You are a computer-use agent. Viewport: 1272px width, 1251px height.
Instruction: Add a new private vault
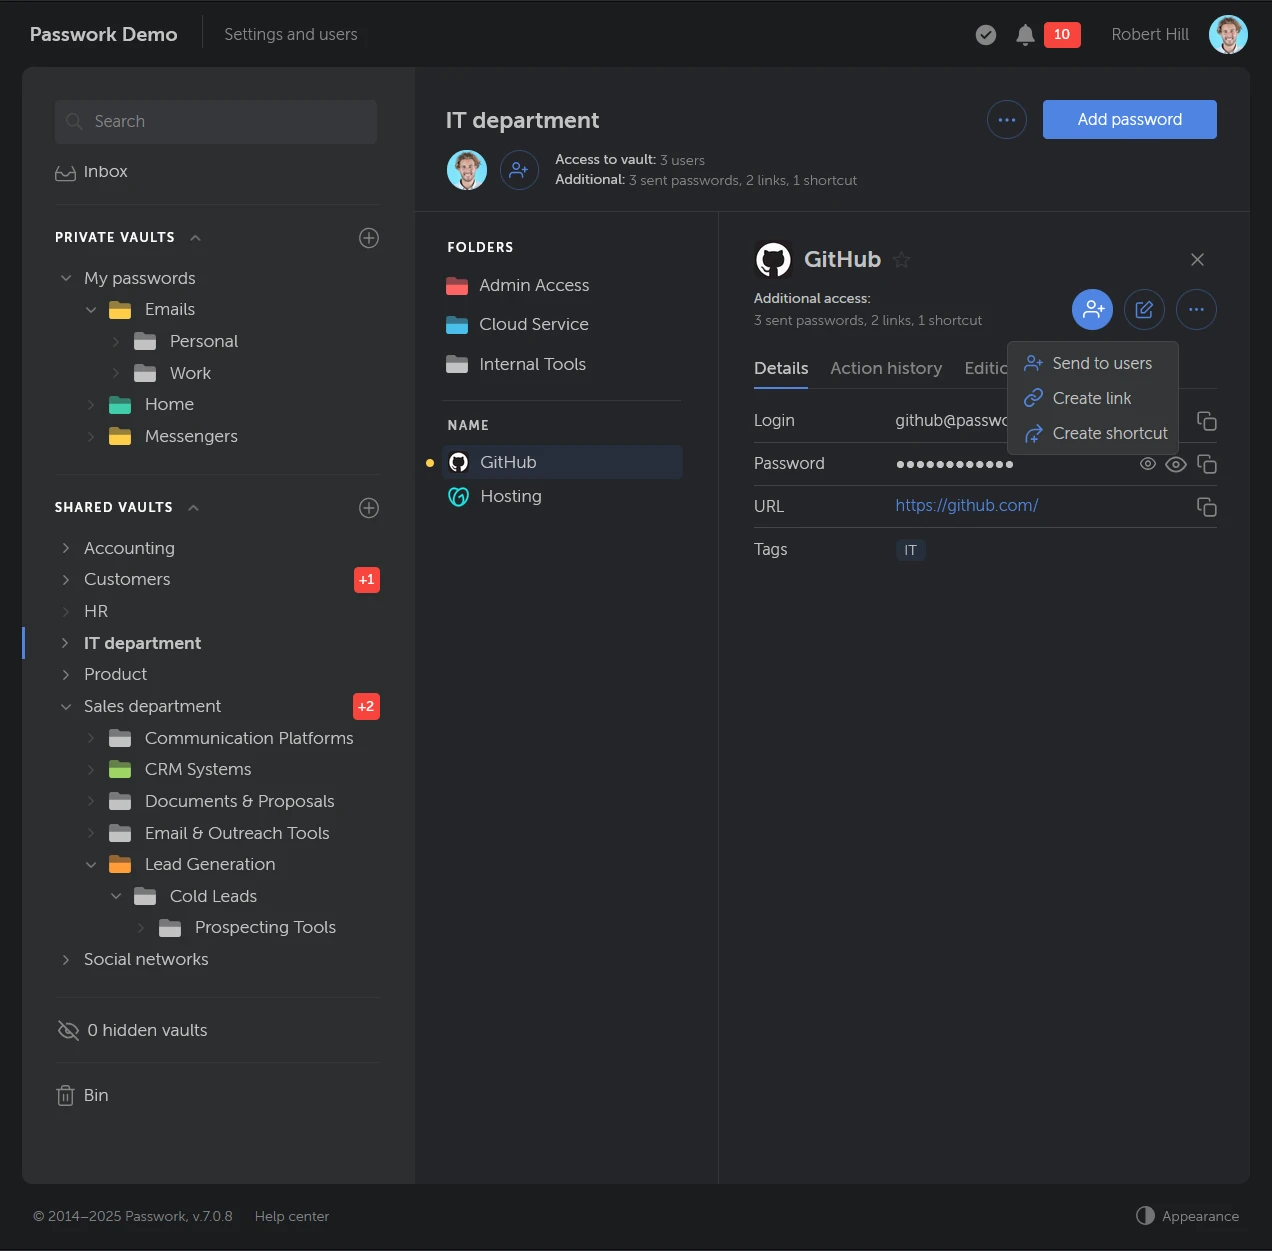coord(369,238)
